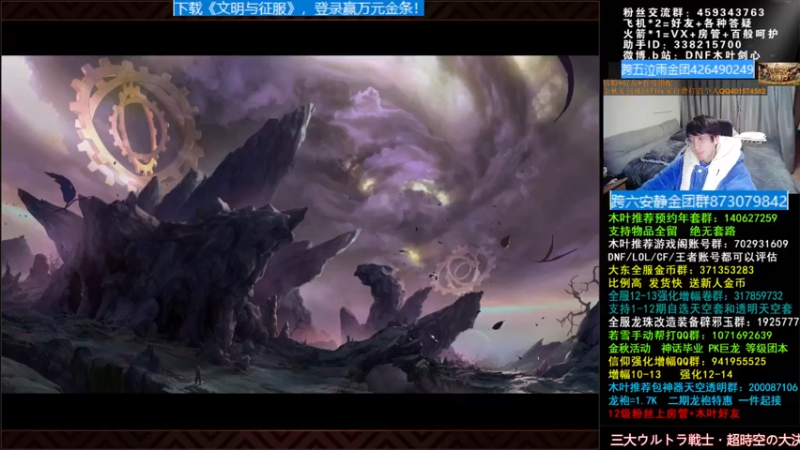
Task: Click the text 若雪手动帮打QQ群: 1071692639
Action: point(690,335)
